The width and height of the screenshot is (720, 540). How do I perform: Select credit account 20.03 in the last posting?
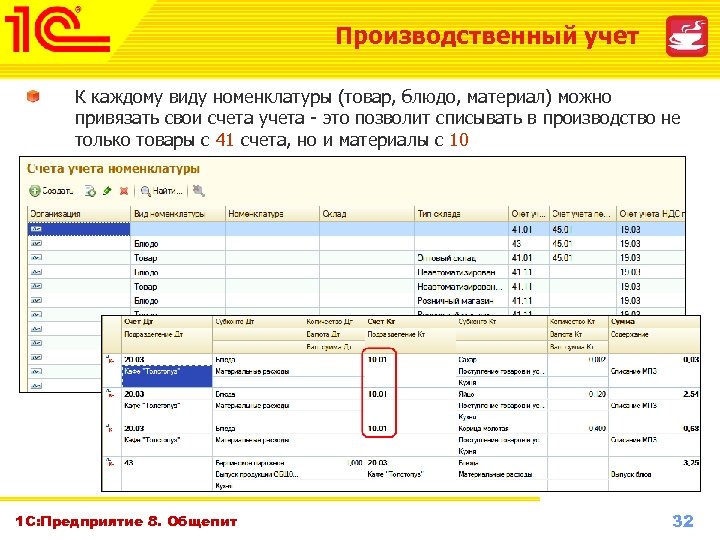tap(377, 462)
